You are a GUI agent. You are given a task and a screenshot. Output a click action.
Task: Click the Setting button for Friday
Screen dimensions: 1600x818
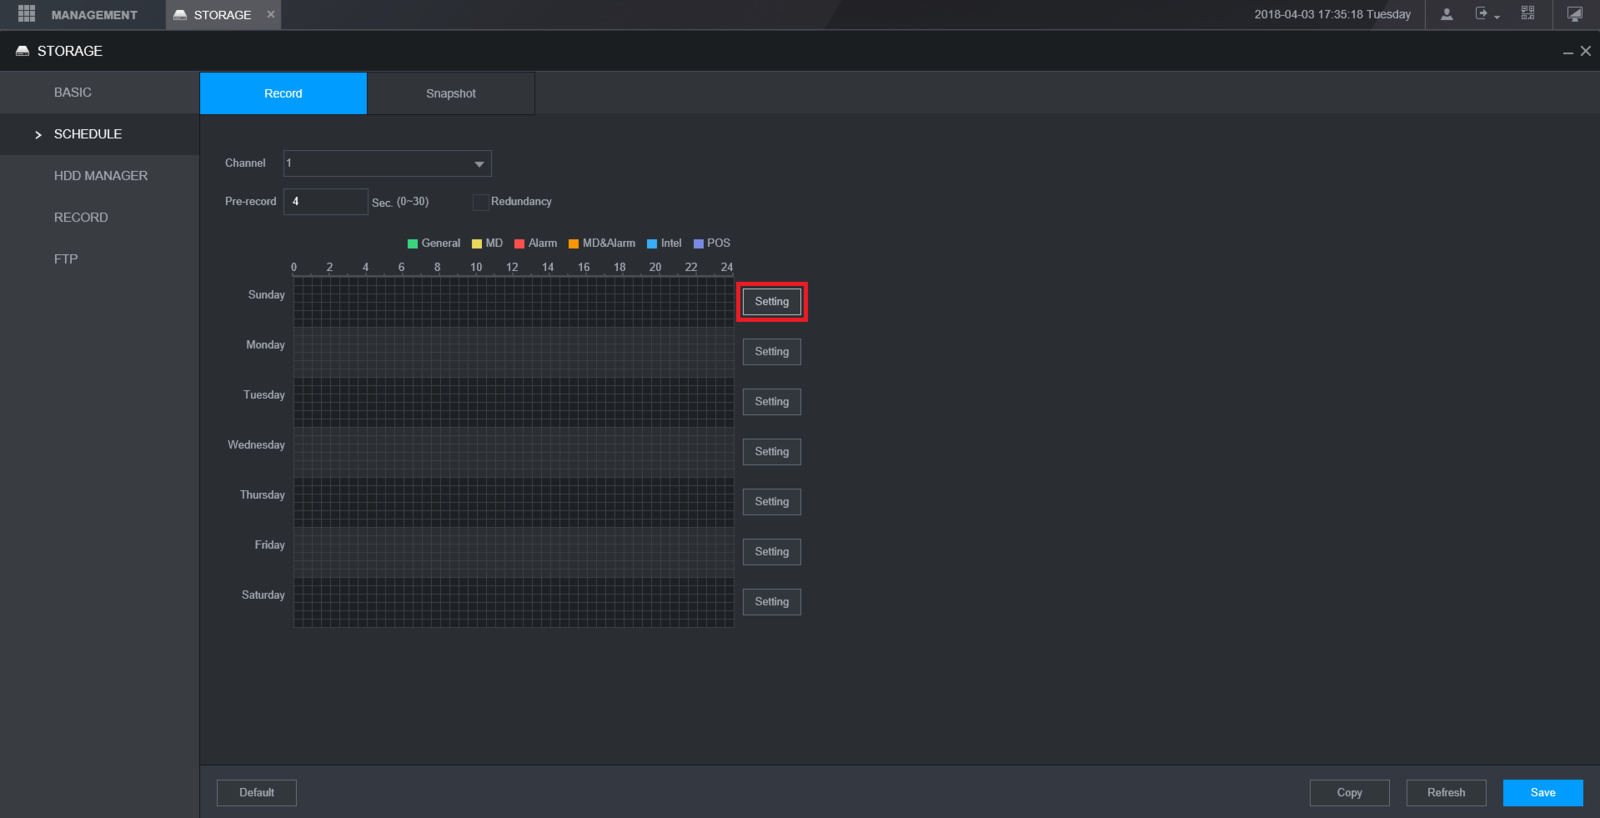772,552
